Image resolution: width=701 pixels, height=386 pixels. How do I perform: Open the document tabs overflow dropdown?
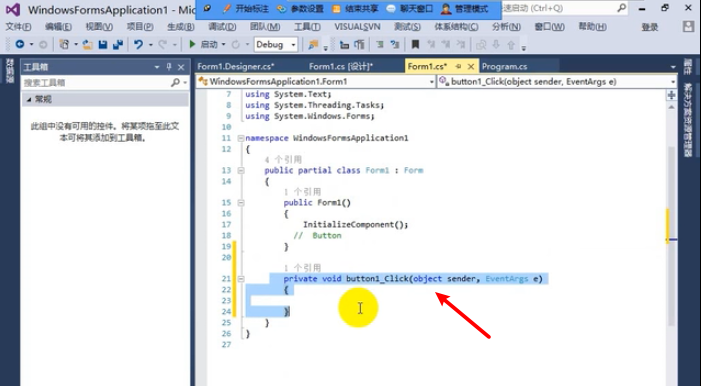click(x=673, y=67)
